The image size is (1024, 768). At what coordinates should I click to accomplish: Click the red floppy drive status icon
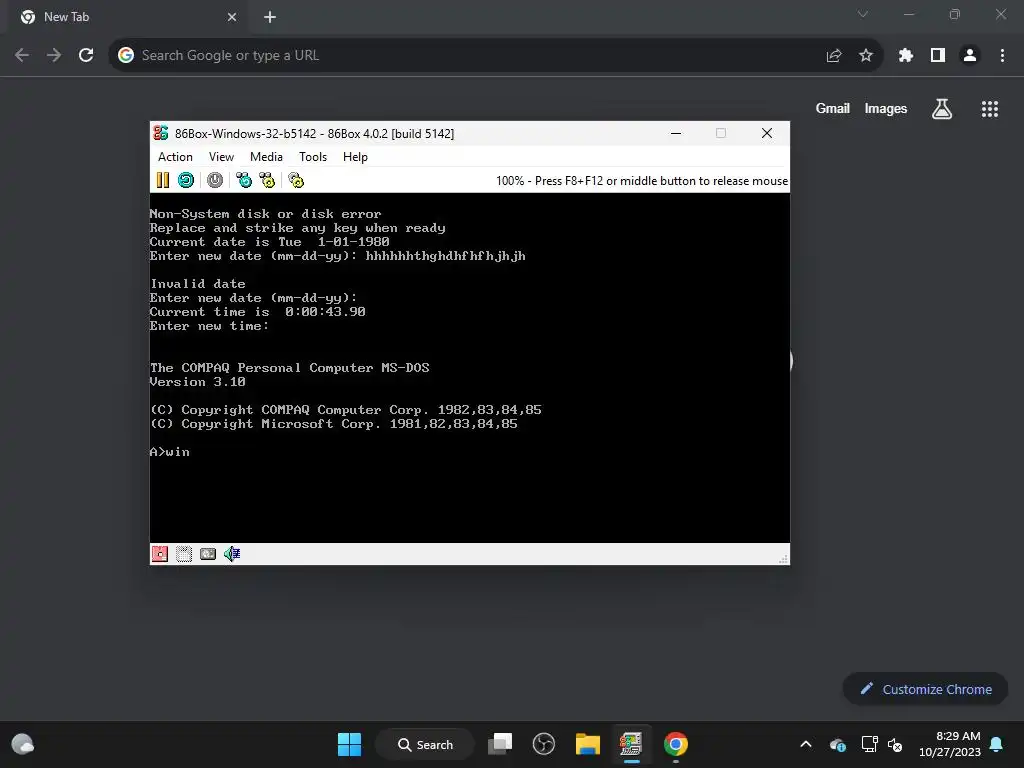(160, 554)
